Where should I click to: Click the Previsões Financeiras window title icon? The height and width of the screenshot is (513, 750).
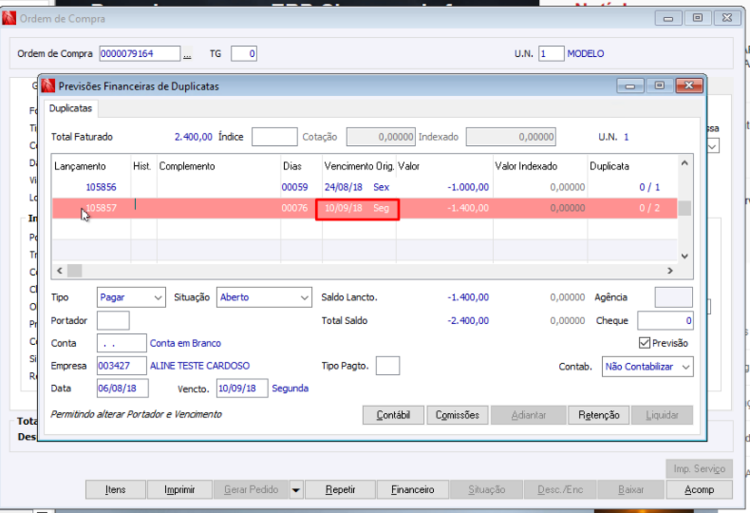point(48,86)
